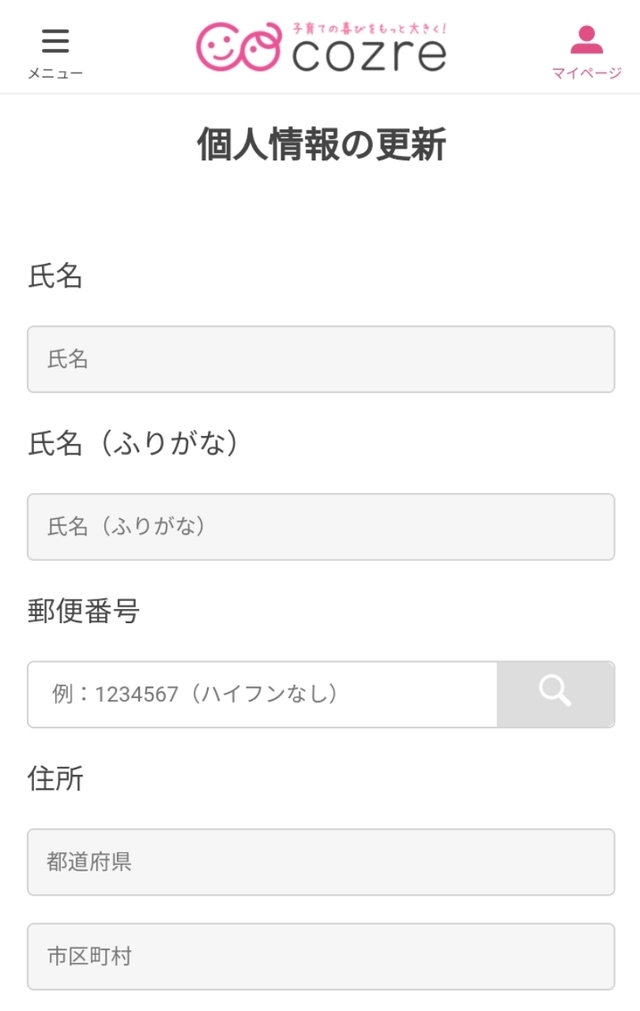Image resolution: width=640 pixels, height=1011 pixels.
Task: Focus the 氏名（ふりがな） input field
Action: point(320,526)
